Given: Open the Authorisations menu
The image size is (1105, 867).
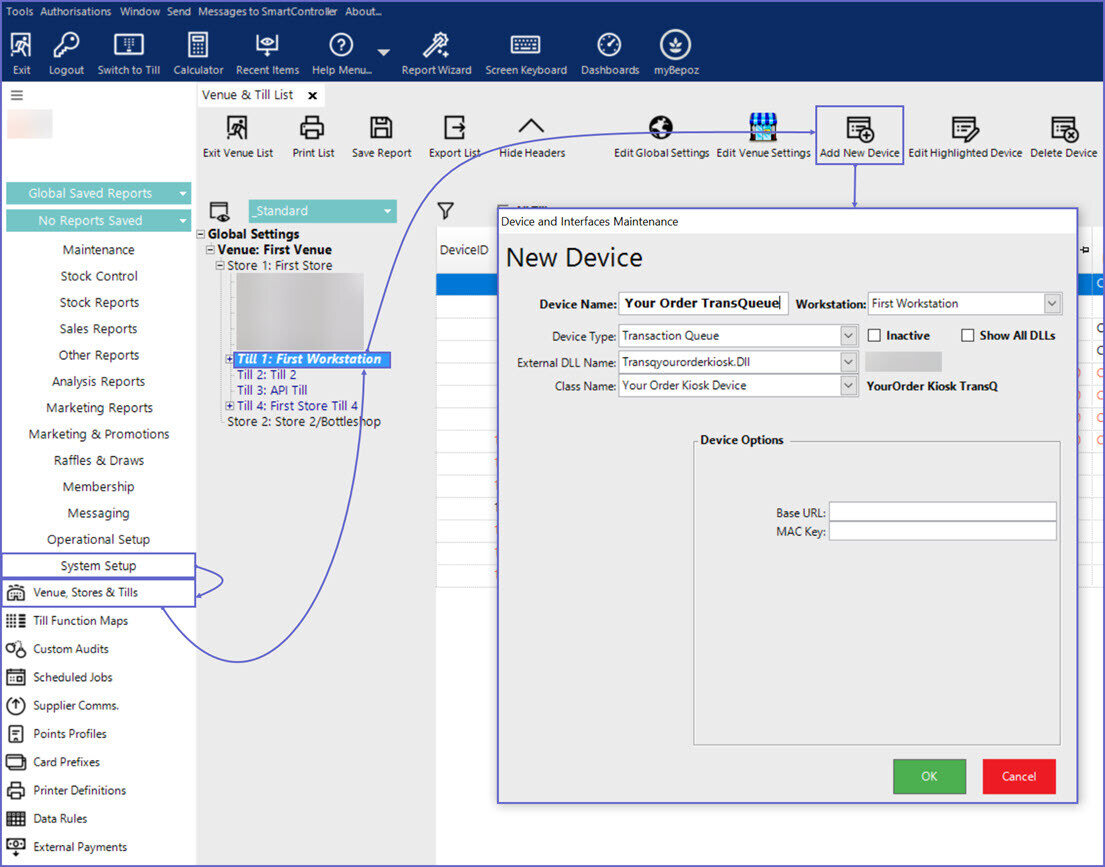Looking at the screenshot, I should click(76, 11).
